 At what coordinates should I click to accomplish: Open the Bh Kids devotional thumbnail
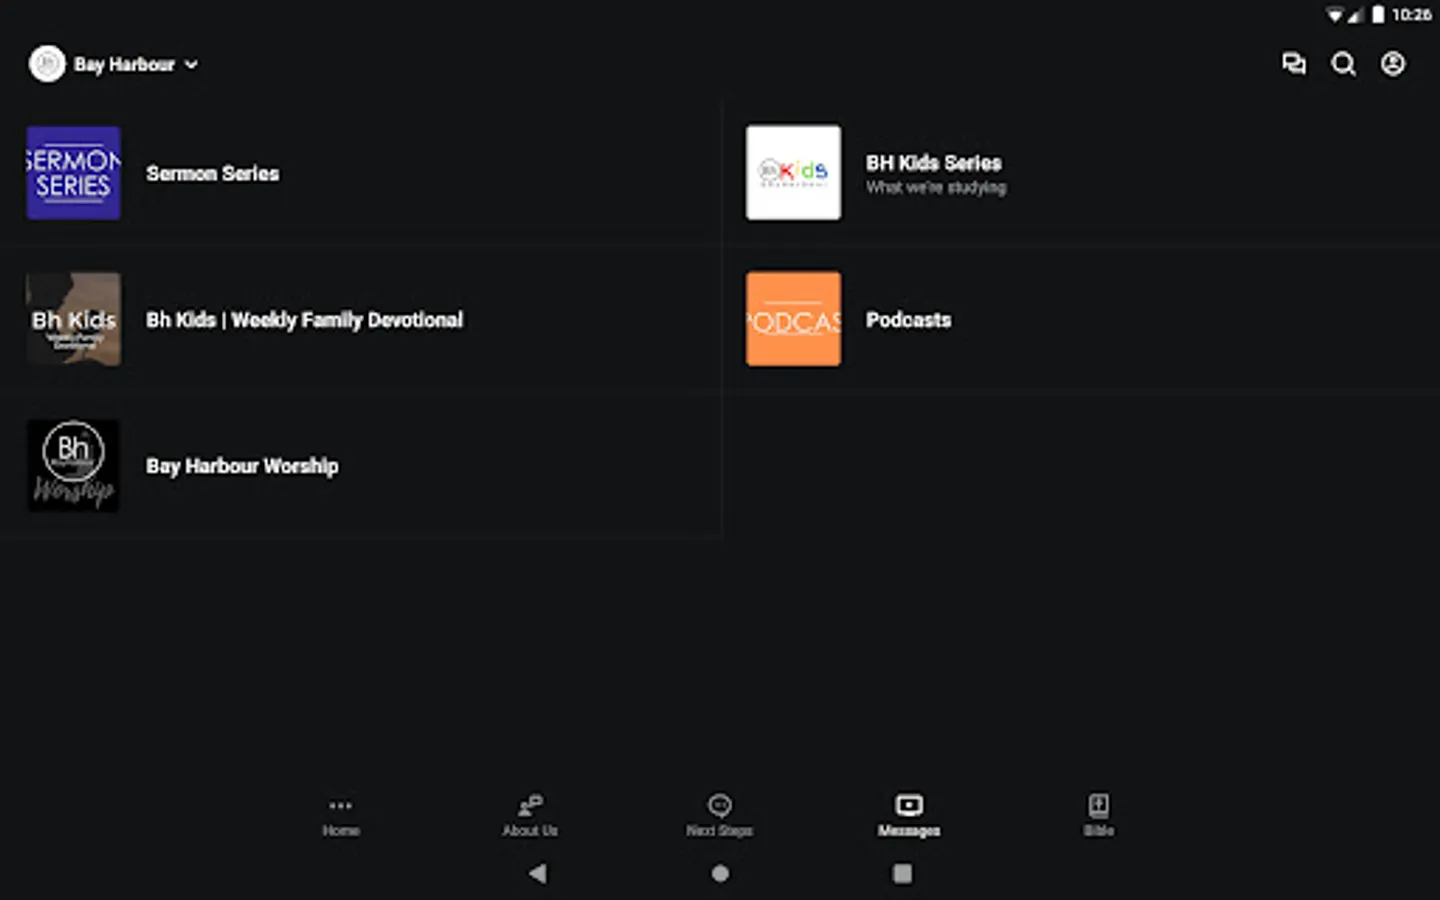coord(74,319)
